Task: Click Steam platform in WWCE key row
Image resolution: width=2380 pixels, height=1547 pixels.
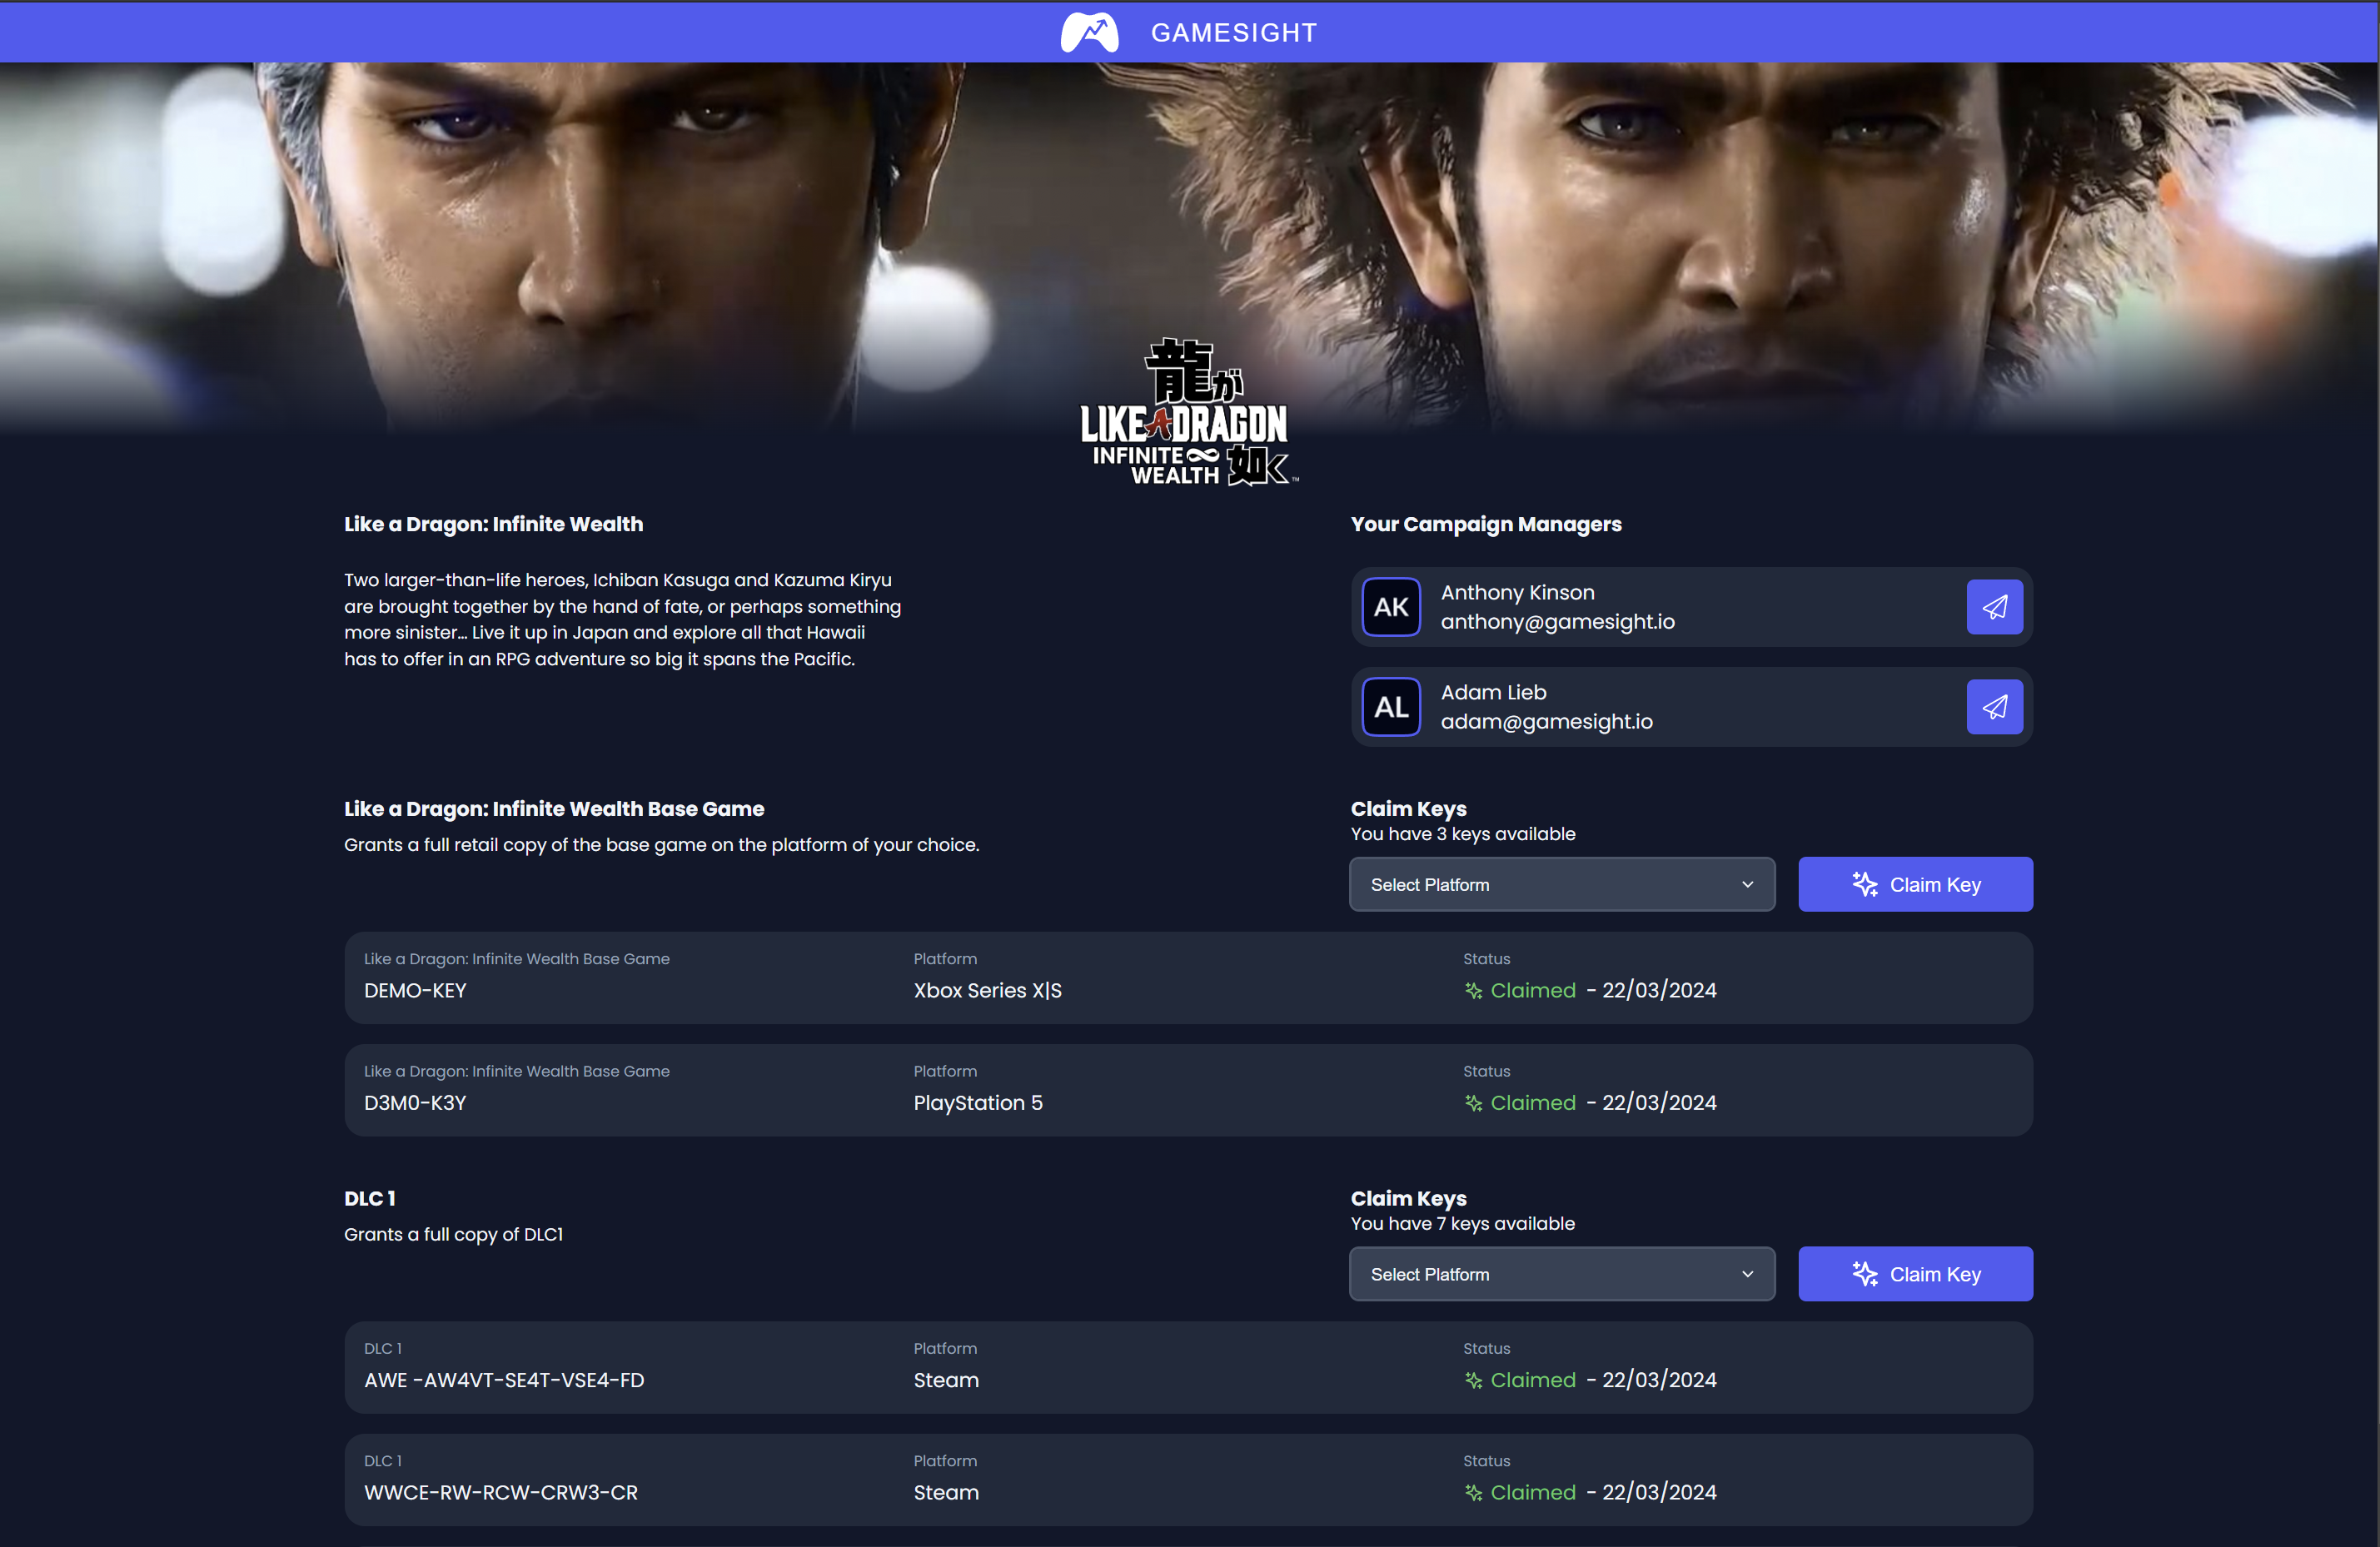Action: coord(946,1492)
